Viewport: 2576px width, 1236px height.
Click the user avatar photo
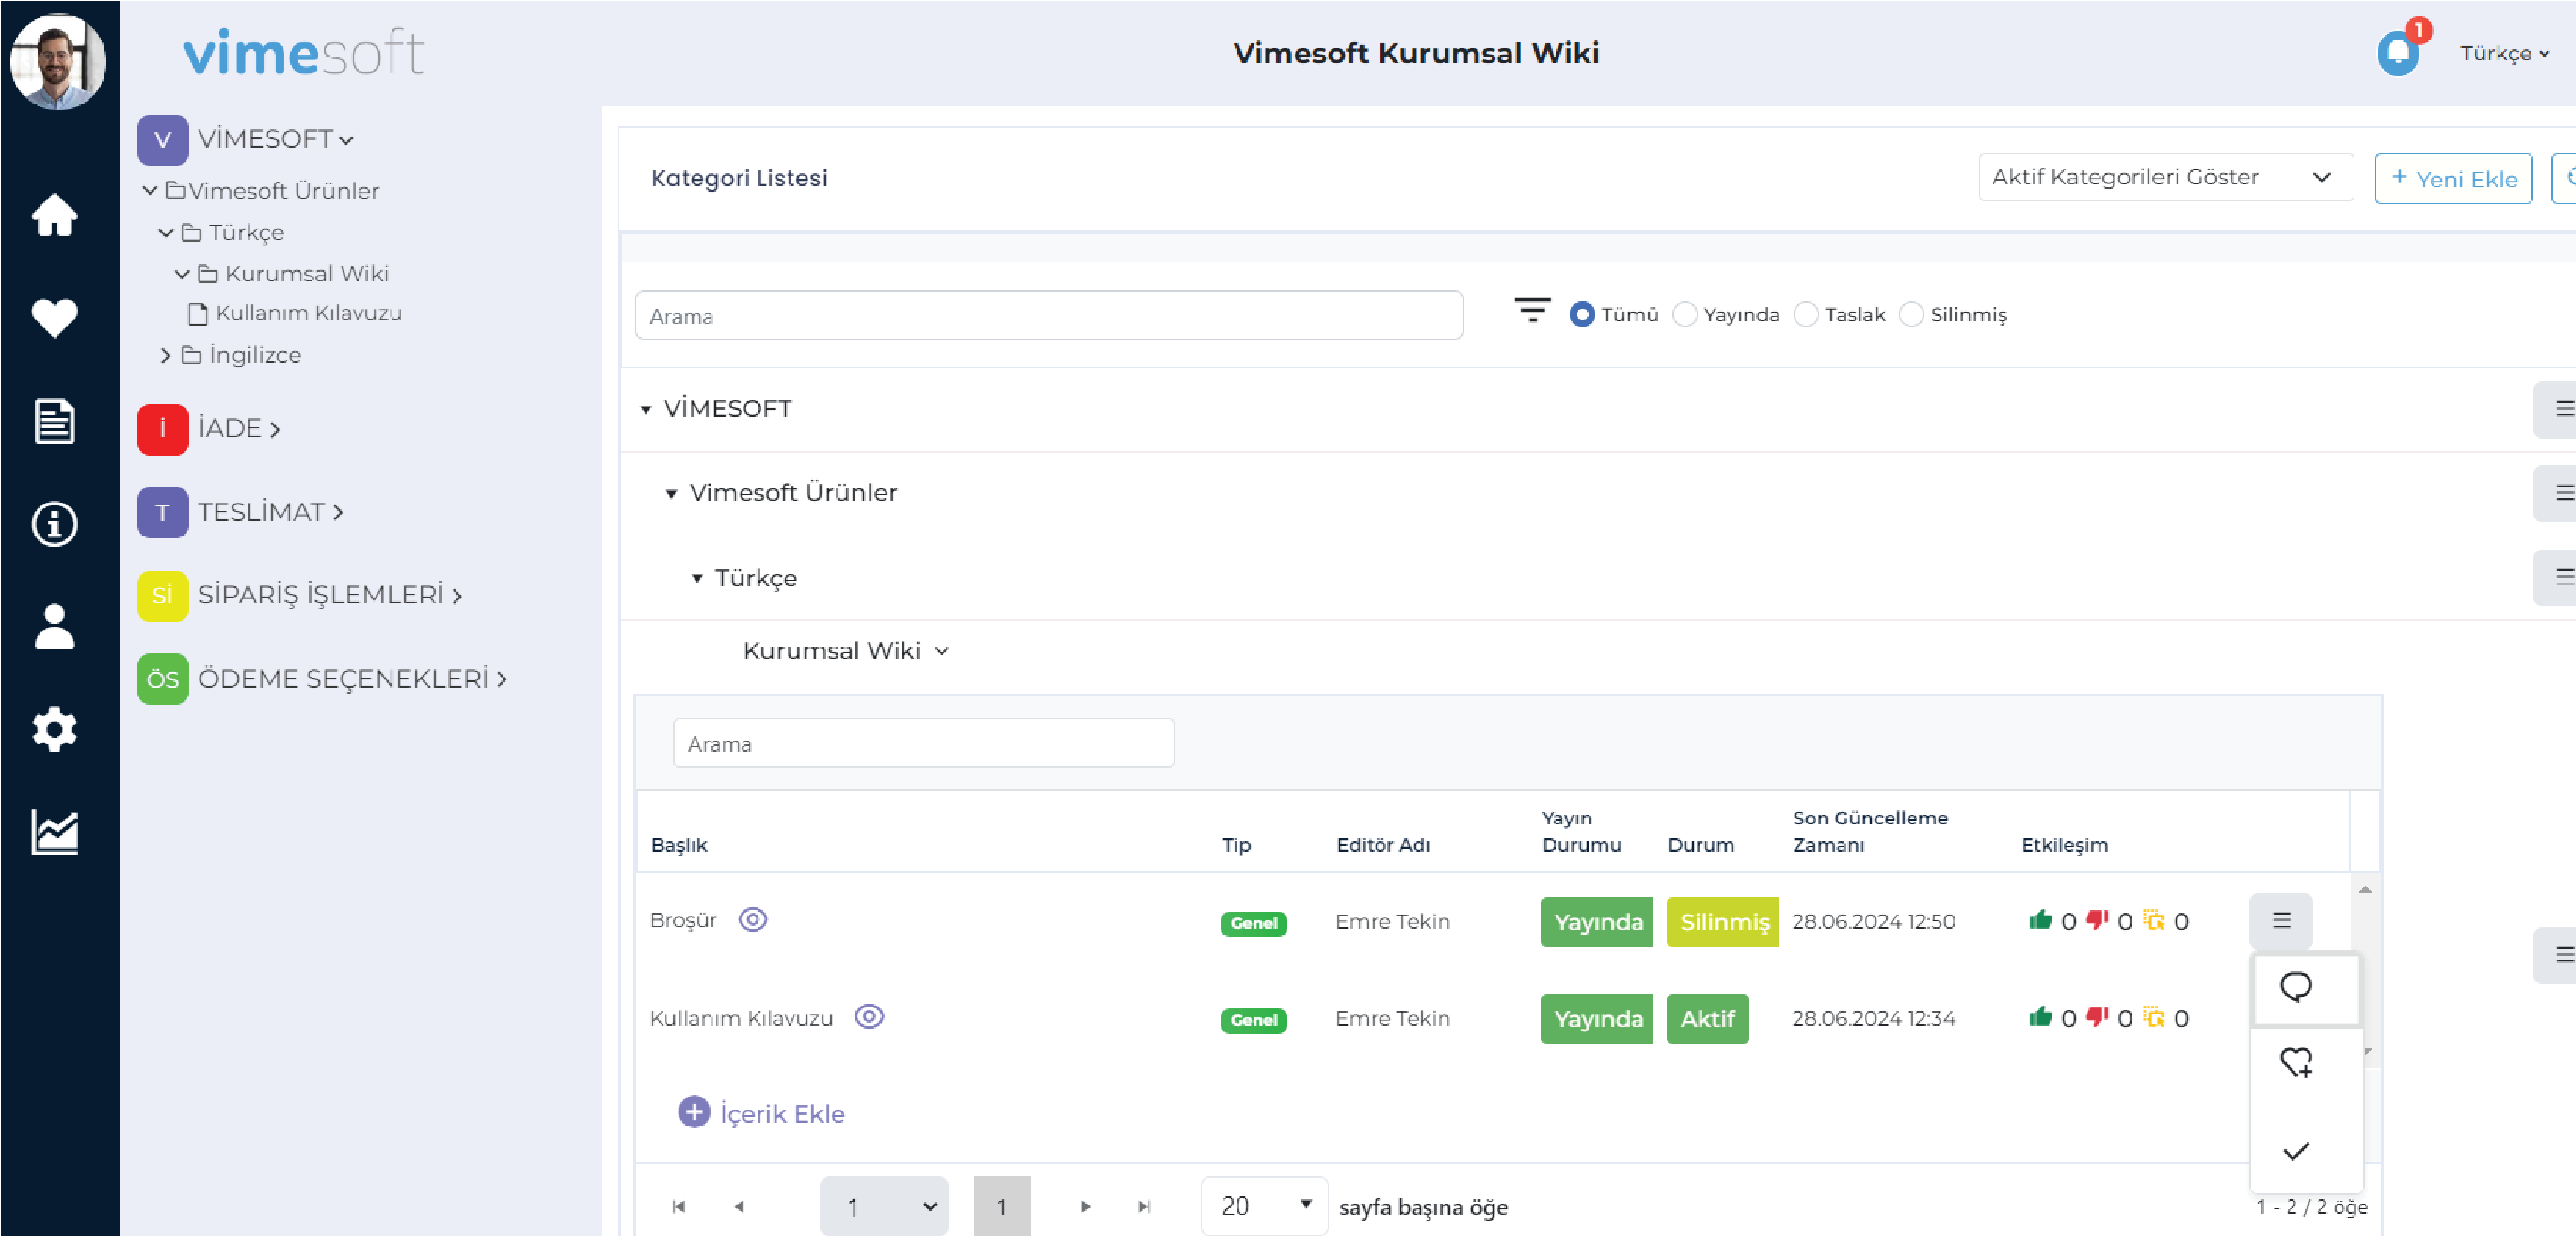[58, 61]
